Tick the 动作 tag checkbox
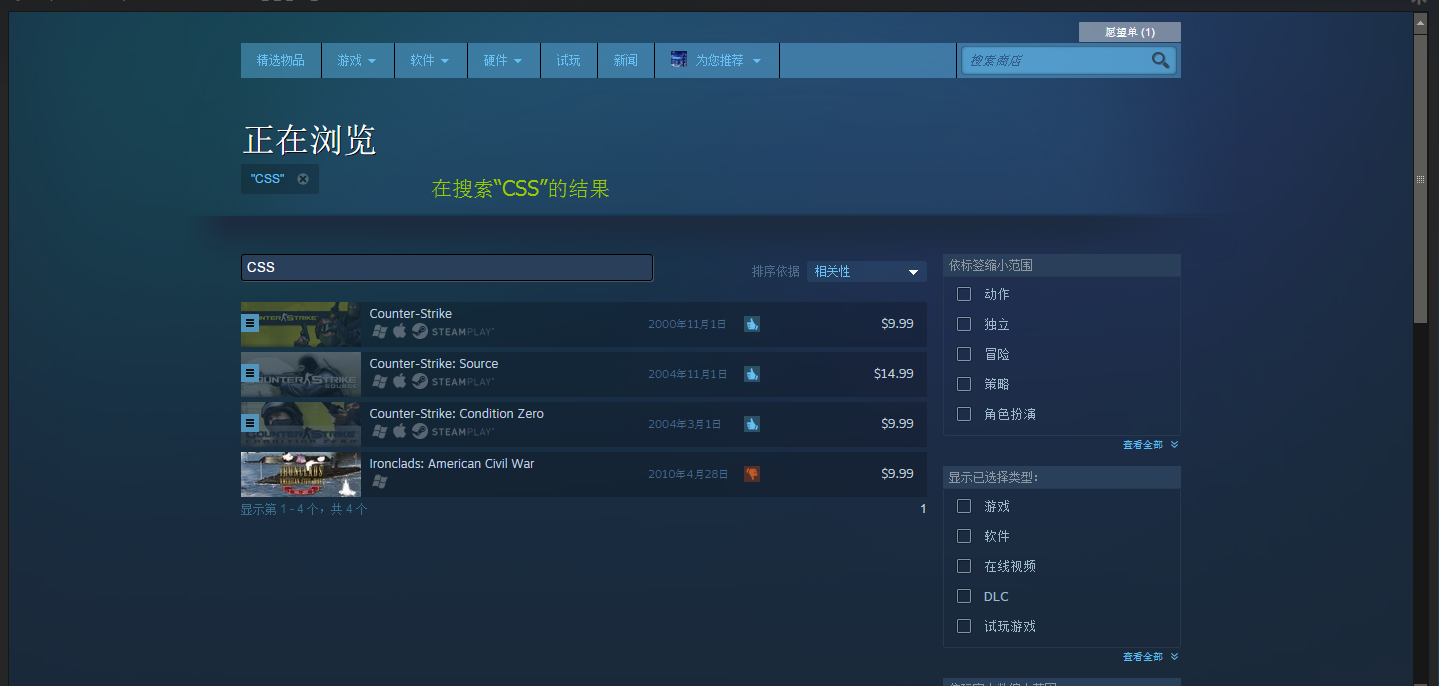Screen dimensions: 1439x686 tap(964, 294)
